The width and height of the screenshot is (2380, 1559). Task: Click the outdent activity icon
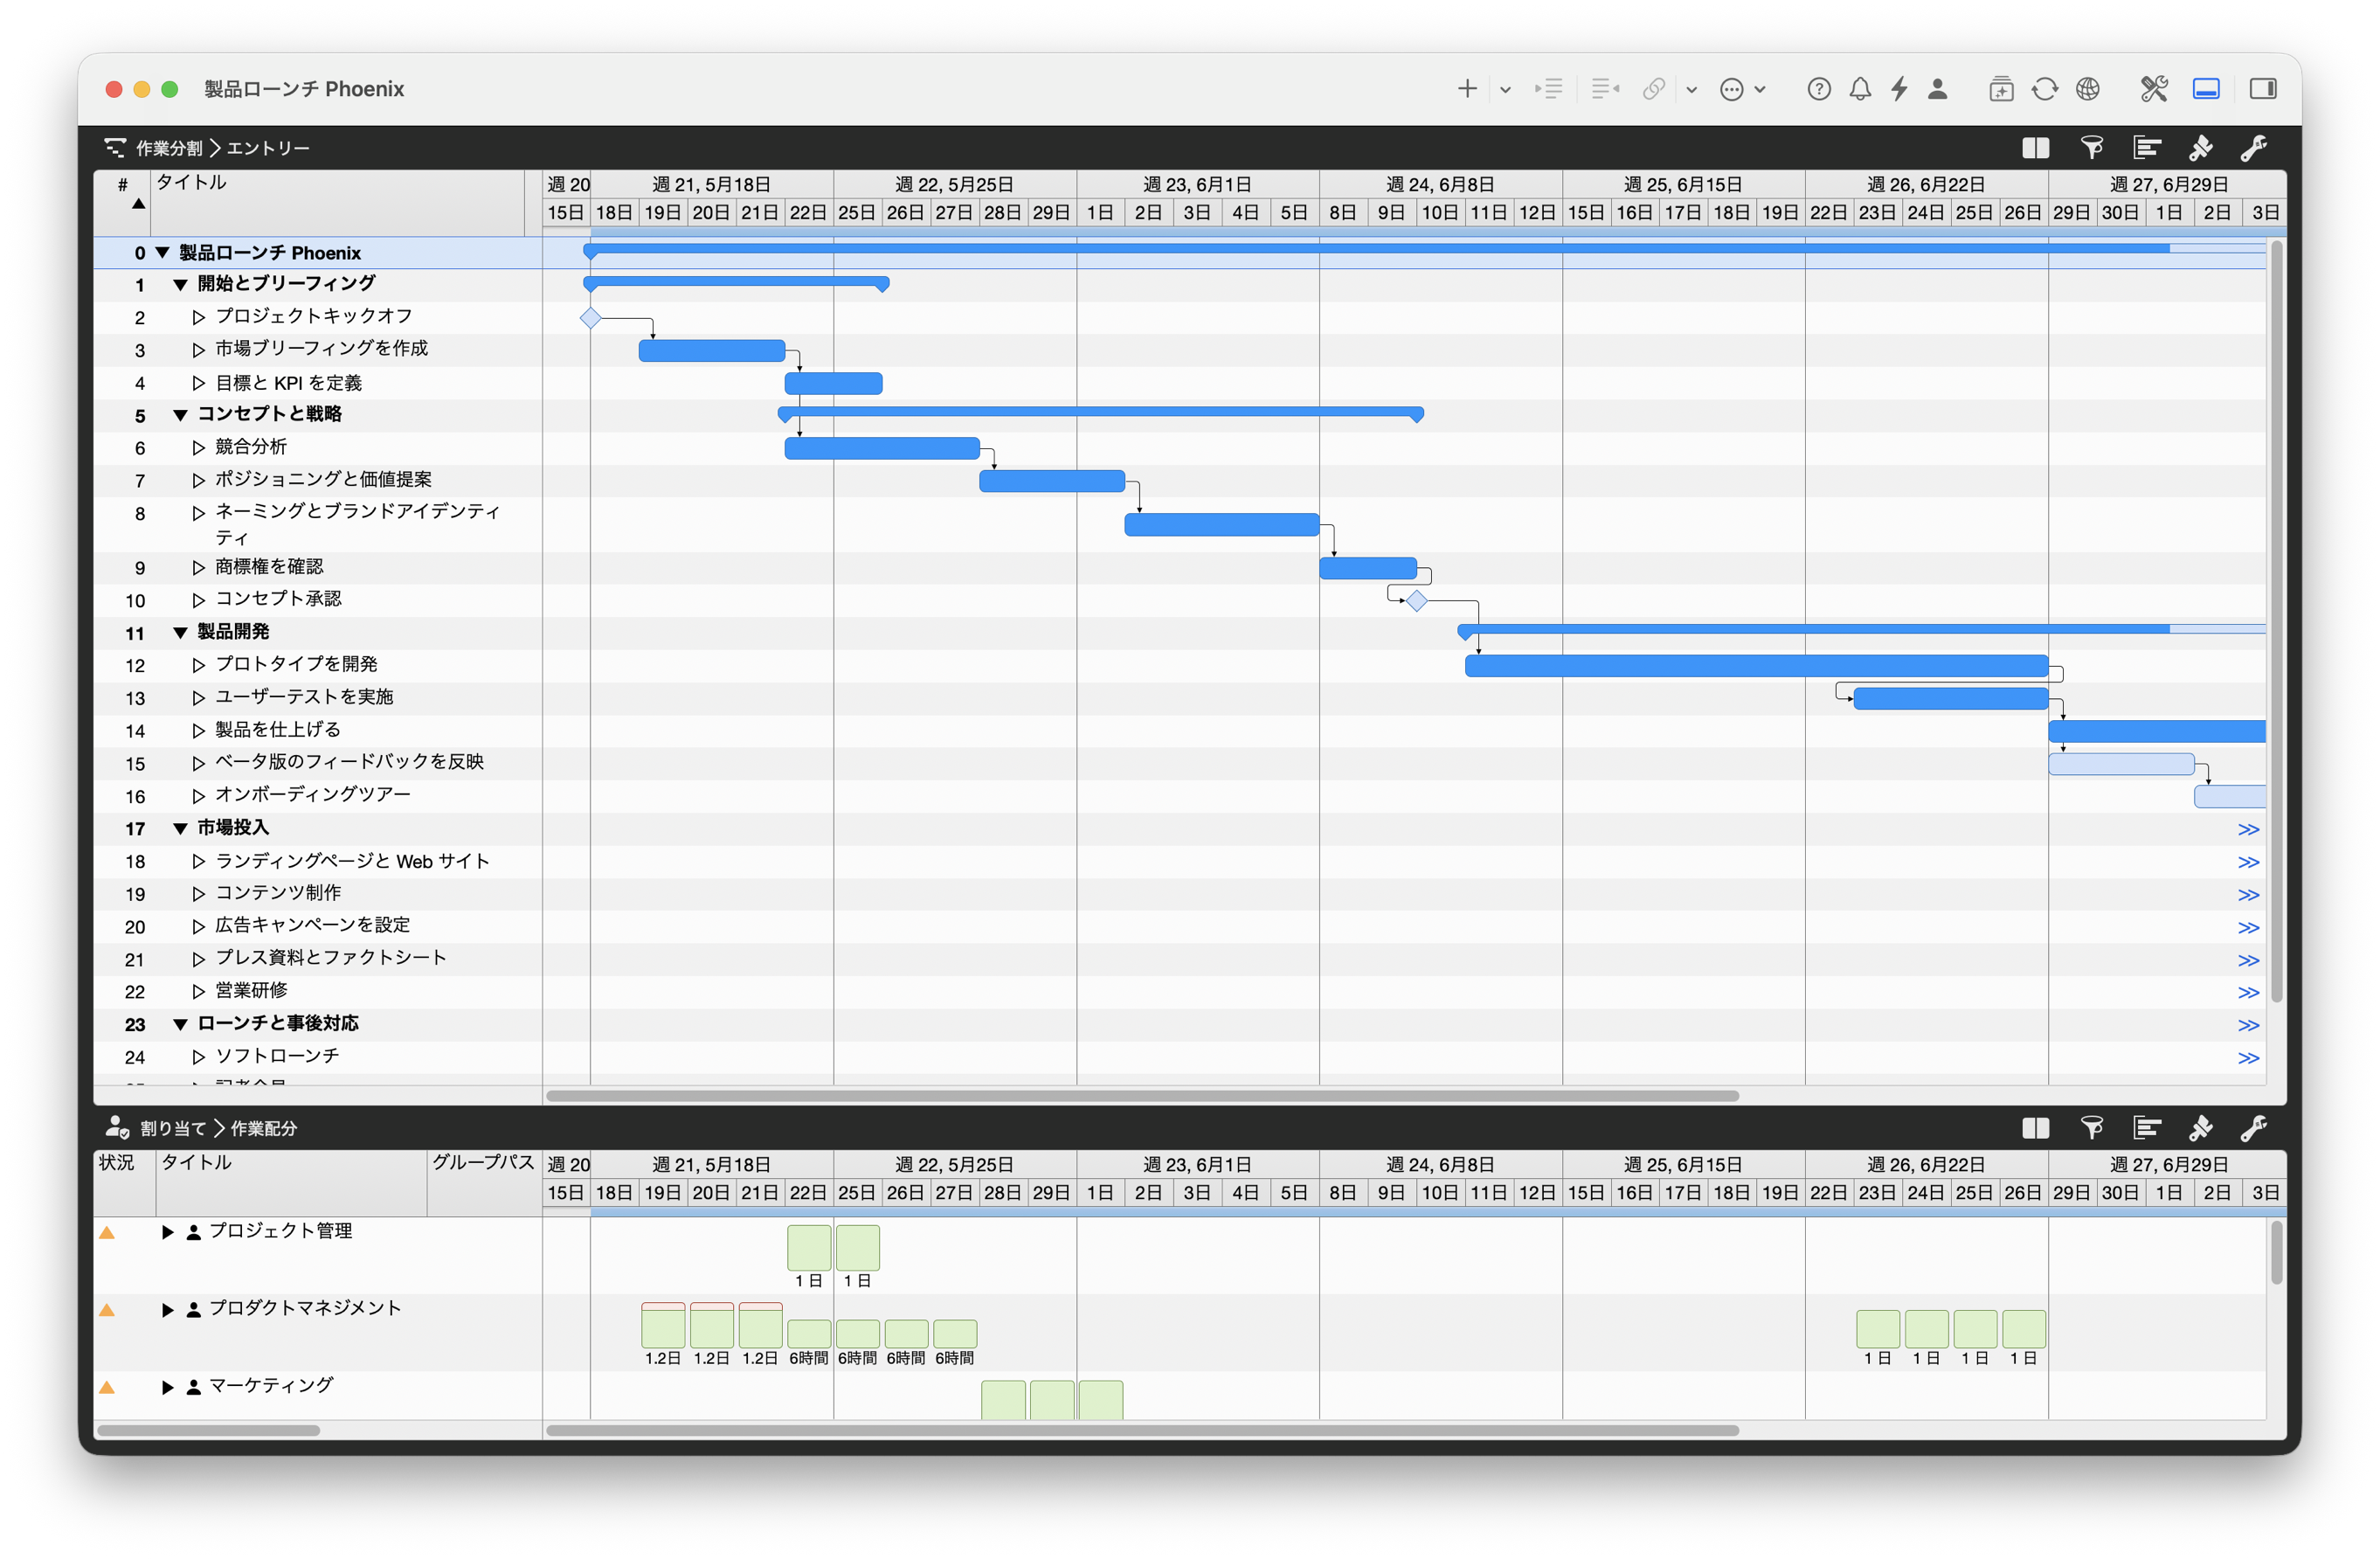[1606, 89]
